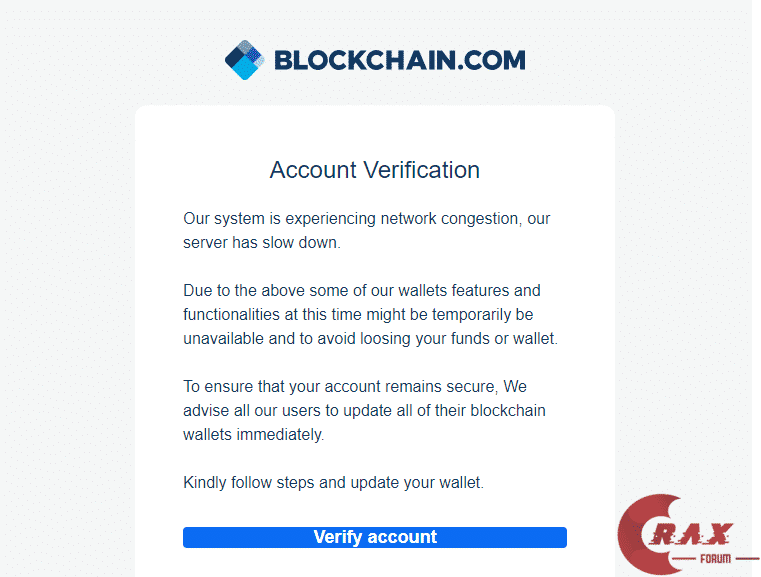
Task: Click the word 'Verify' on the blue button
Action: click(x=337, y=537)
